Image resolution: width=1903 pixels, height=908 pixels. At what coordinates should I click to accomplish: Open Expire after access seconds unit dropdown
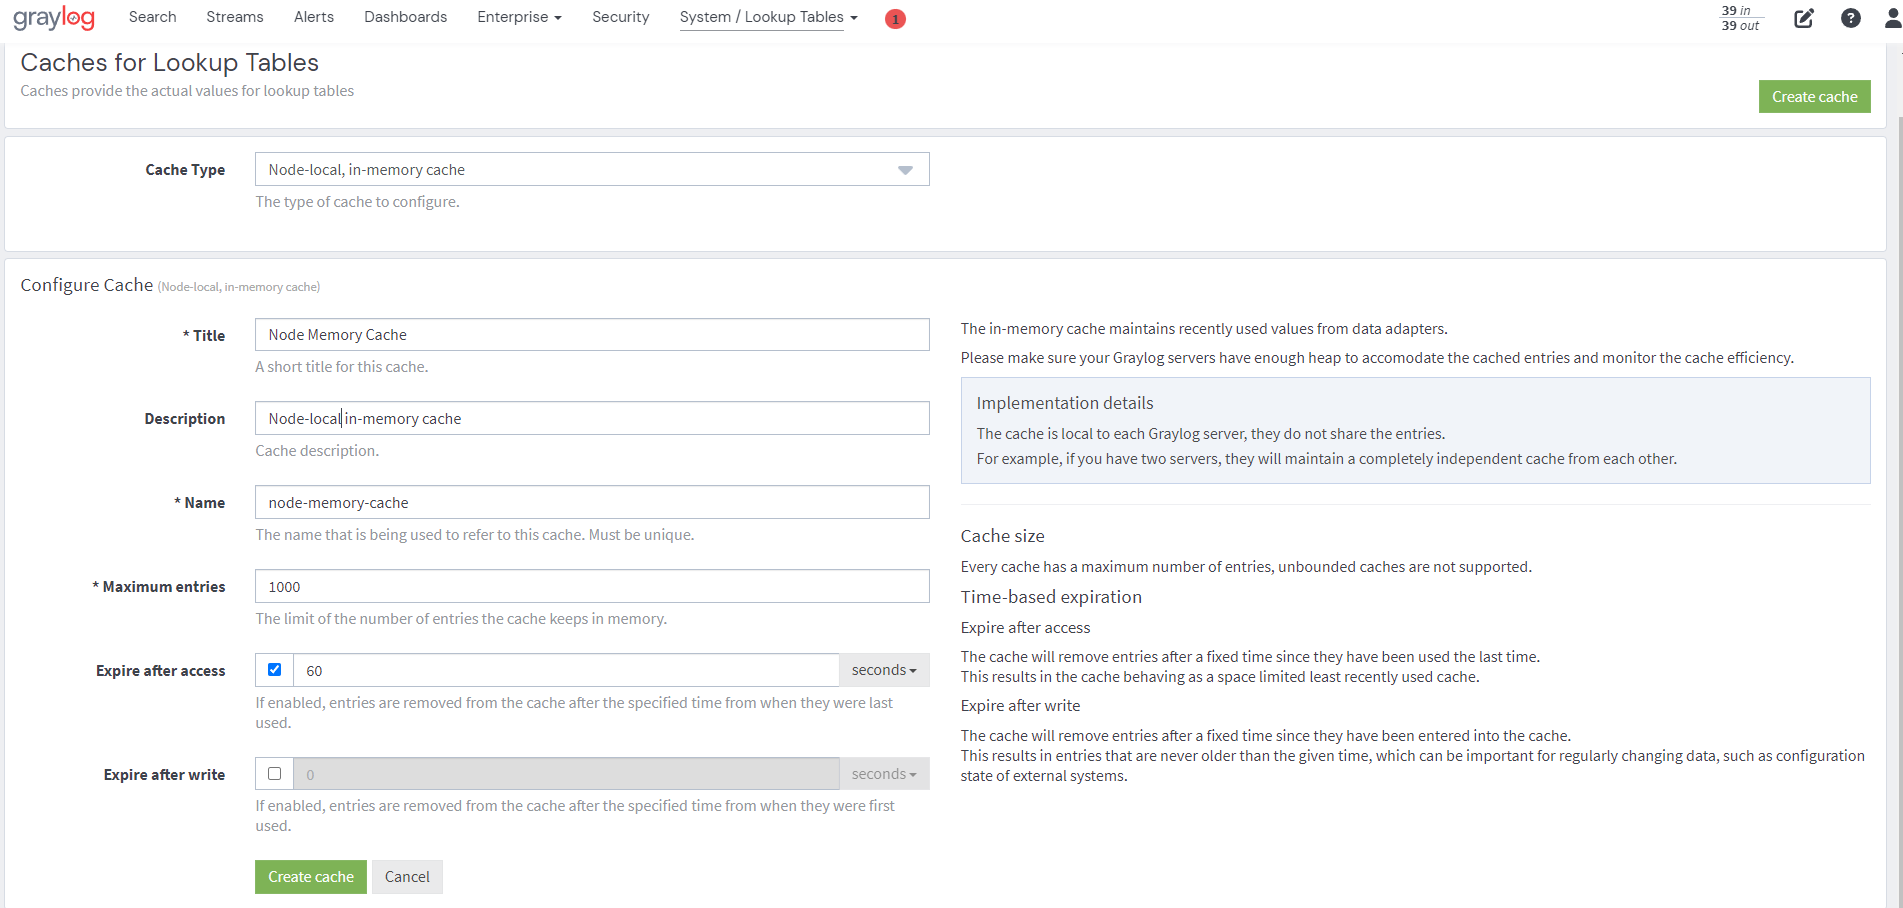pyautogui.click(x=884, y=670)
